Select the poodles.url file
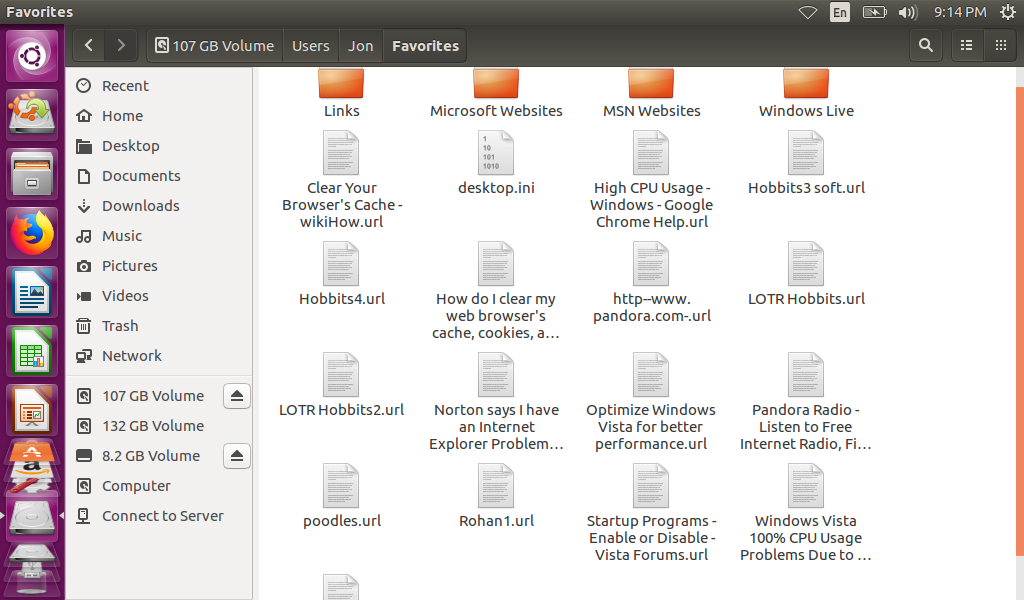The image size is (1024, 600). [x=341, y=488]
